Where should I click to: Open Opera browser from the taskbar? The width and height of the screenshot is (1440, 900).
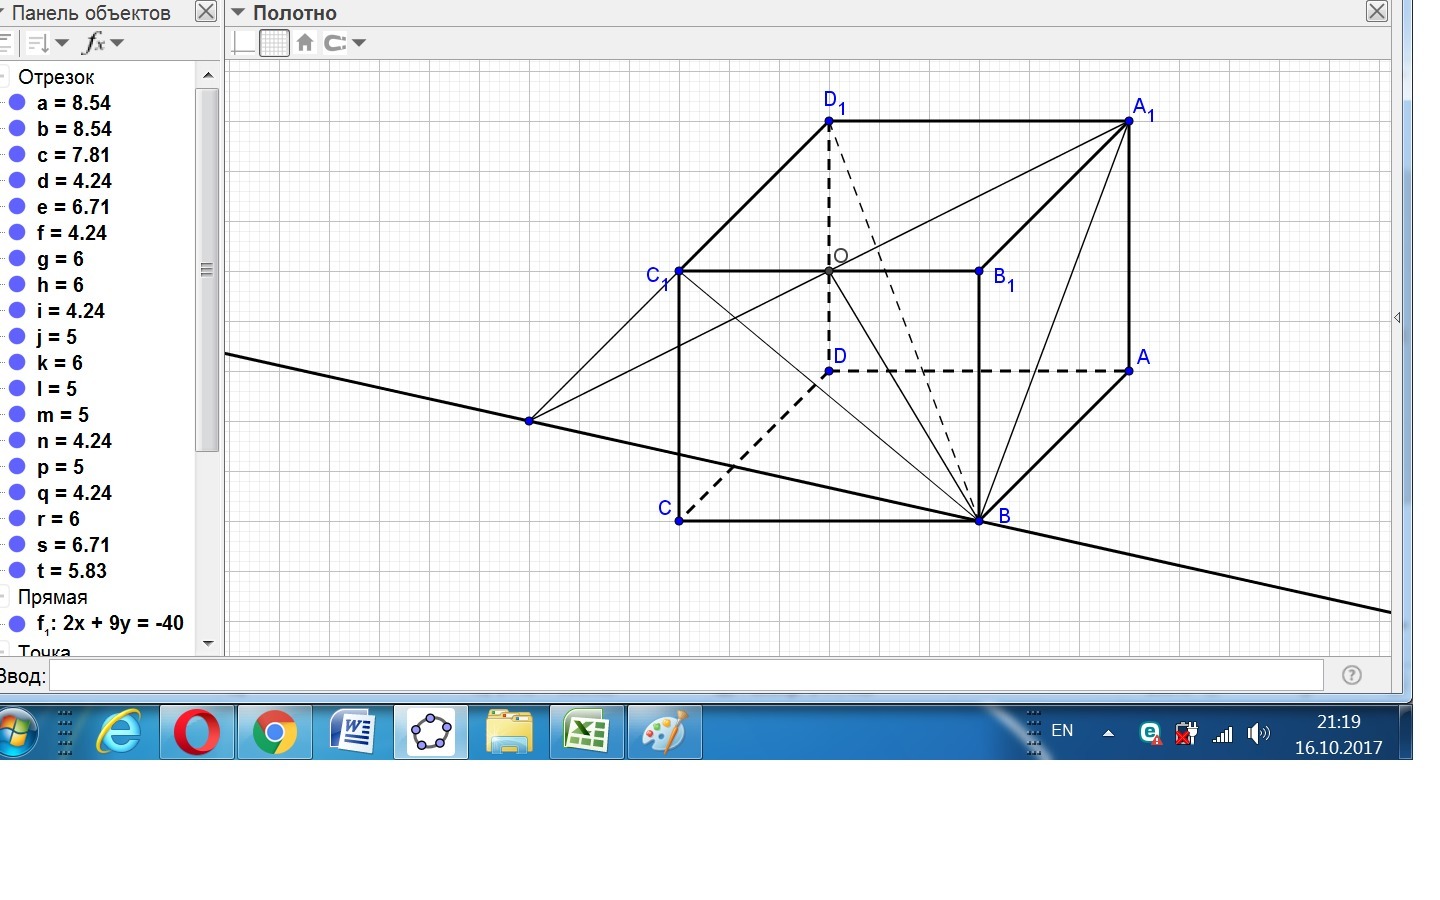click(197, 733)
